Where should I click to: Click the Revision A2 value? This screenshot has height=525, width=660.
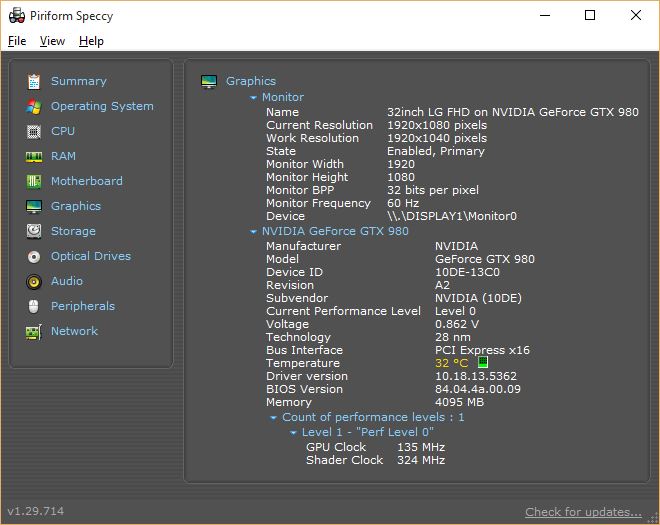coord(442,285)
